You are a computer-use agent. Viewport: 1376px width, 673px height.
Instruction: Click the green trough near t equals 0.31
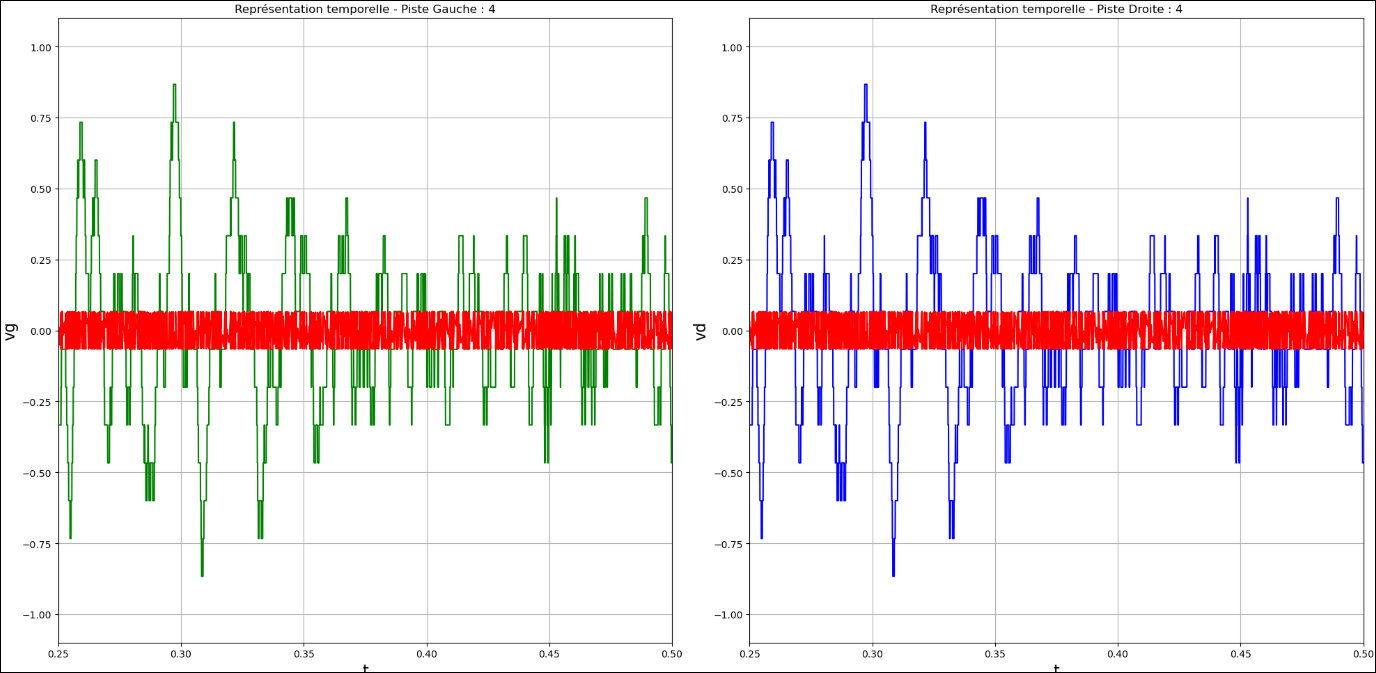coord(202,575)
